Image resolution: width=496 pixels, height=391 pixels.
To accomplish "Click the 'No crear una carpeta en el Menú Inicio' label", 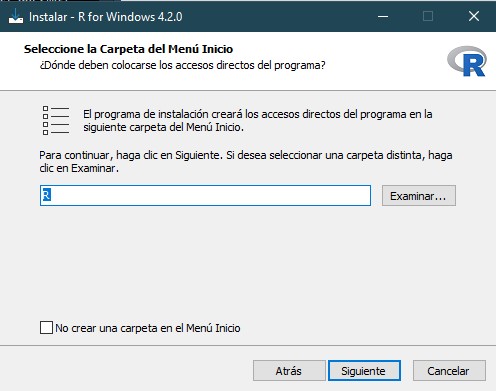I will point(148,328).
